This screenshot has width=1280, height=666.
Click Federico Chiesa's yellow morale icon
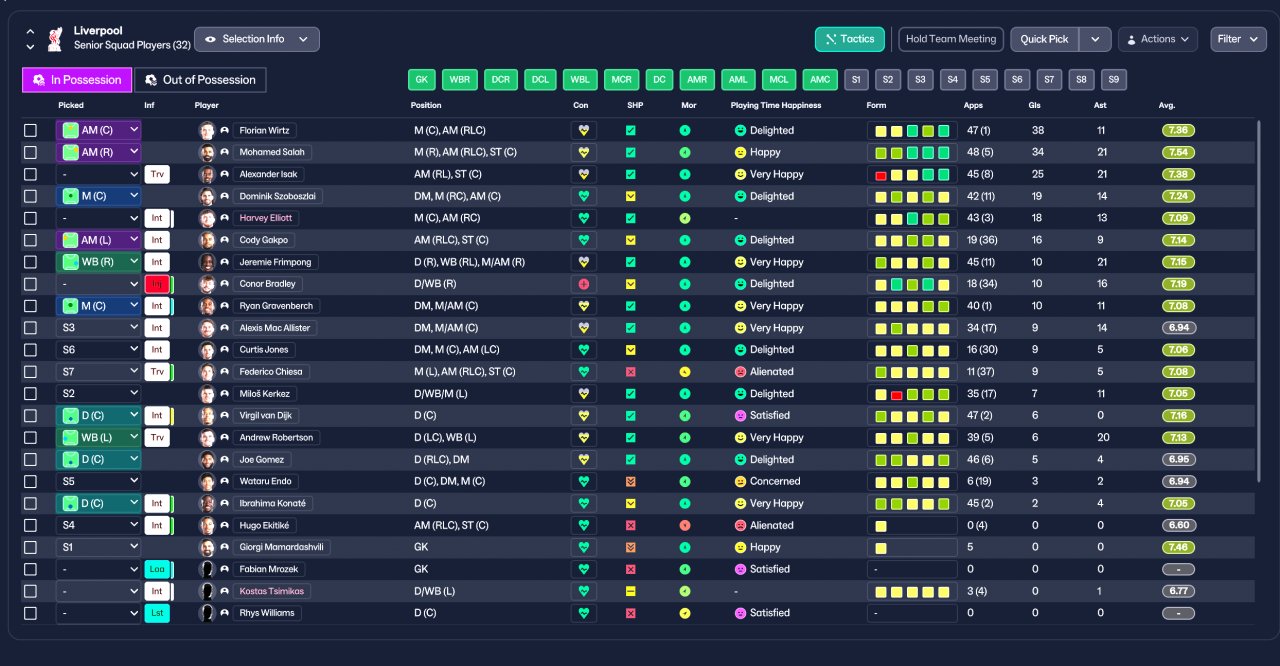pos(685,371)
